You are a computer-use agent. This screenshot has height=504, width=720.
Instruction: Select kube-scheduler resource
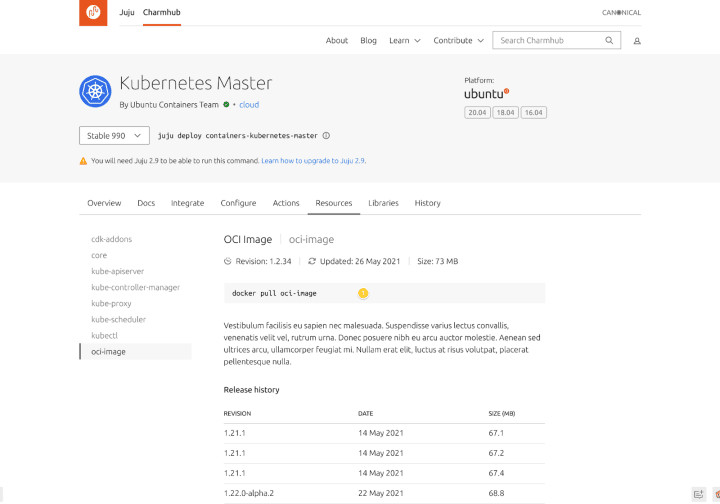(x=118, y=319)
